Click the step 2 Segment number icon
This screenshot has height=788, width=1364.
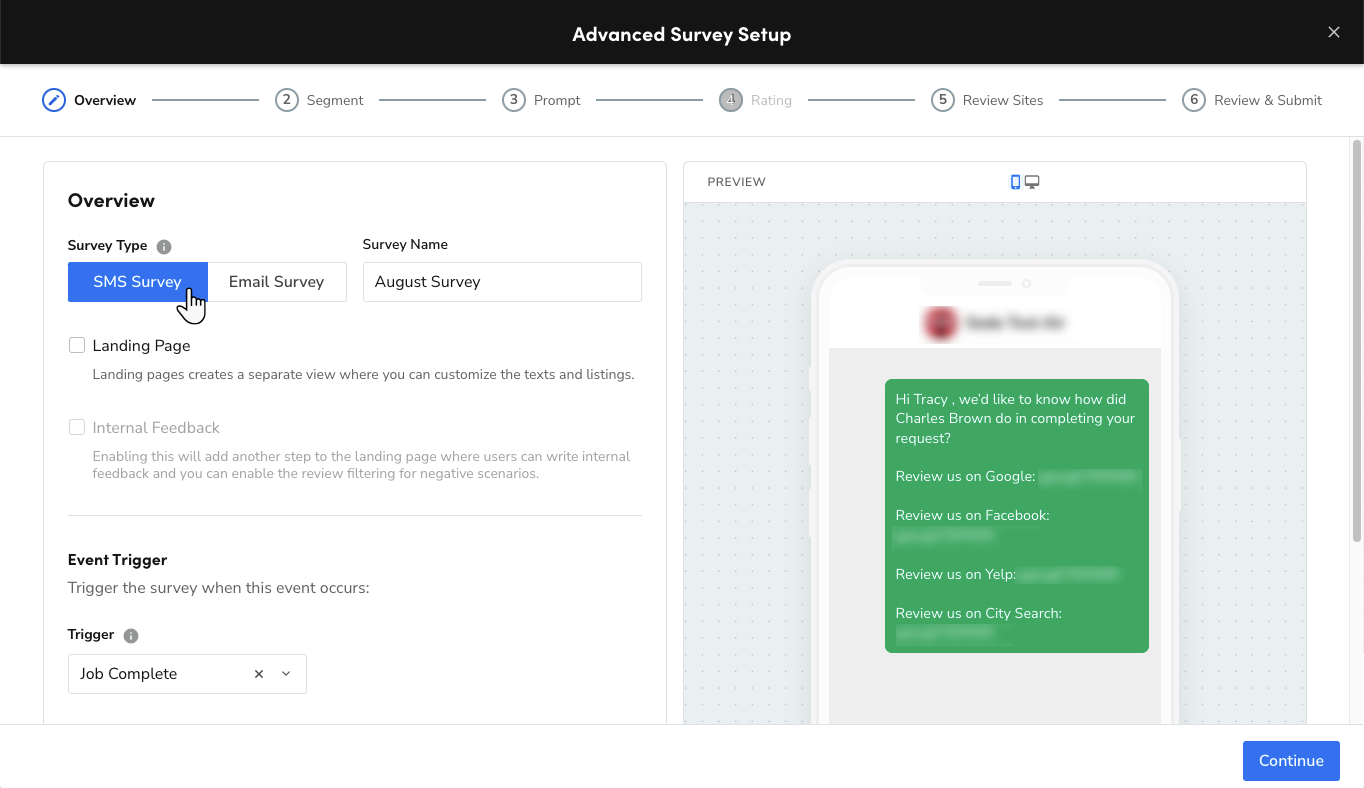287,100
